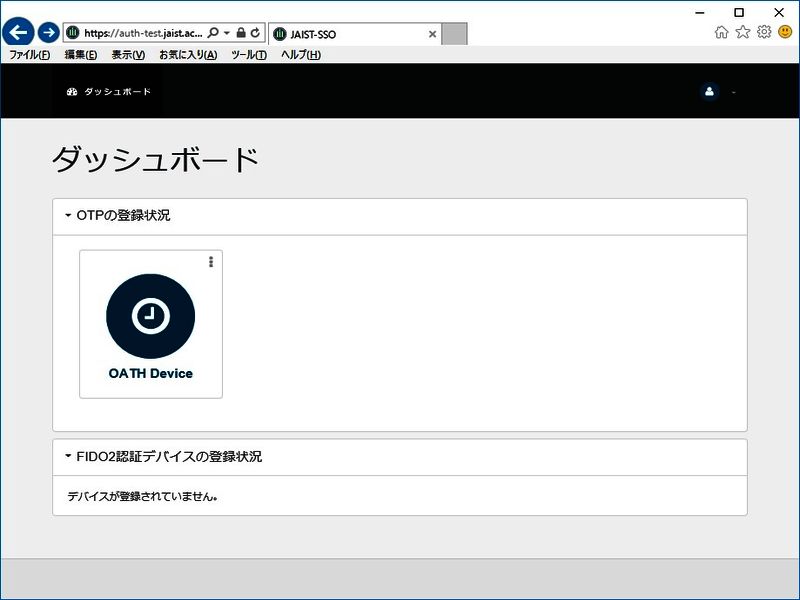Open OATH Device card options menu
The width and height of the screenshot is (800, 600).
click(x=211, y=262)
